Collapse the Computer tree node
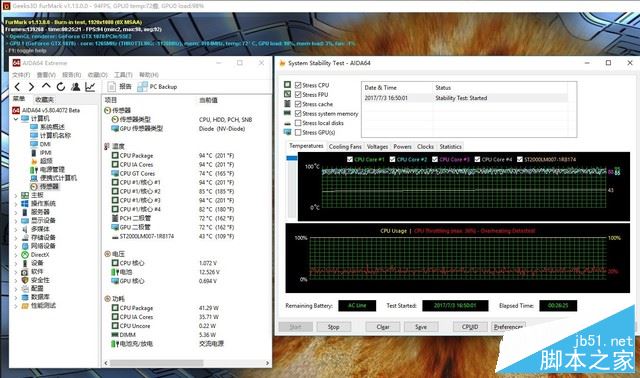This screenshot has height=378, width=640. tap(16, 119)
